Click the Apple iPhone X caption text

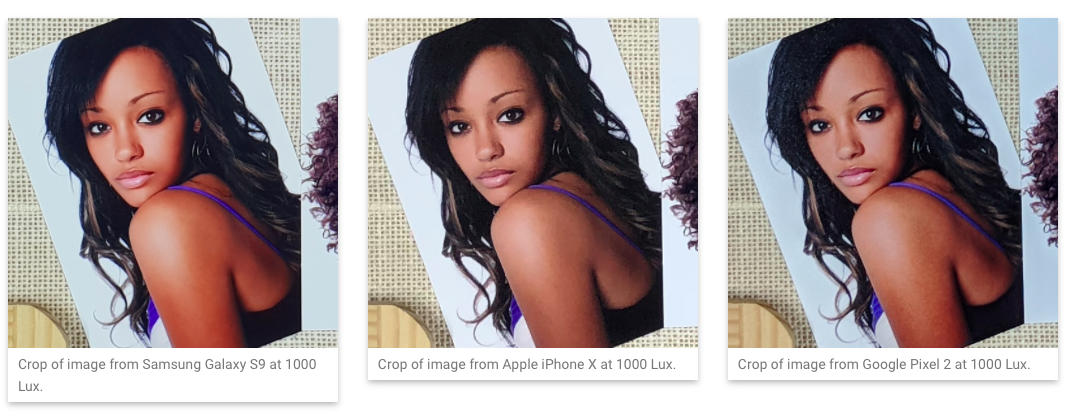coord(527,364)
